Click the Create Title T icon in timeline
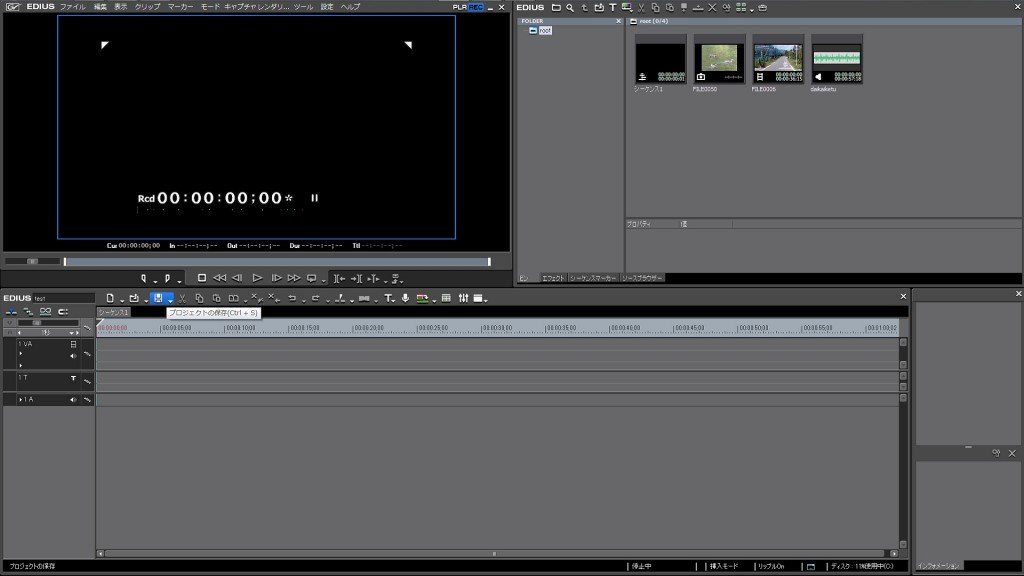Viewport: 1024px width, 576px height. pyautogui.click(x=388, y=298)
